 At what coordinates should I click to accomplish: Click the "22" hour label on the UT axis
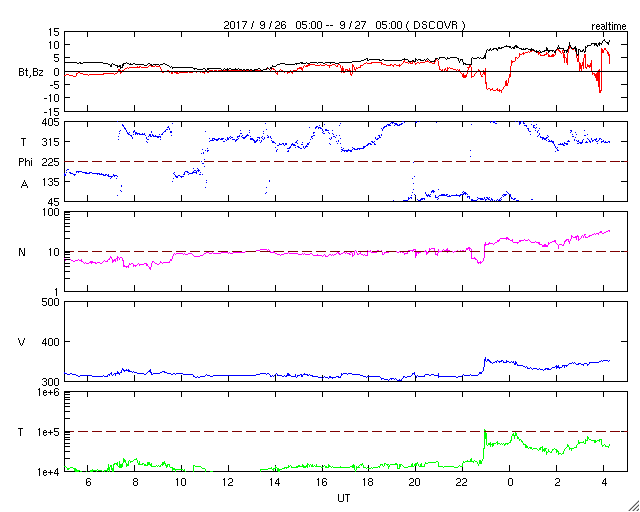tap(462, 482)
